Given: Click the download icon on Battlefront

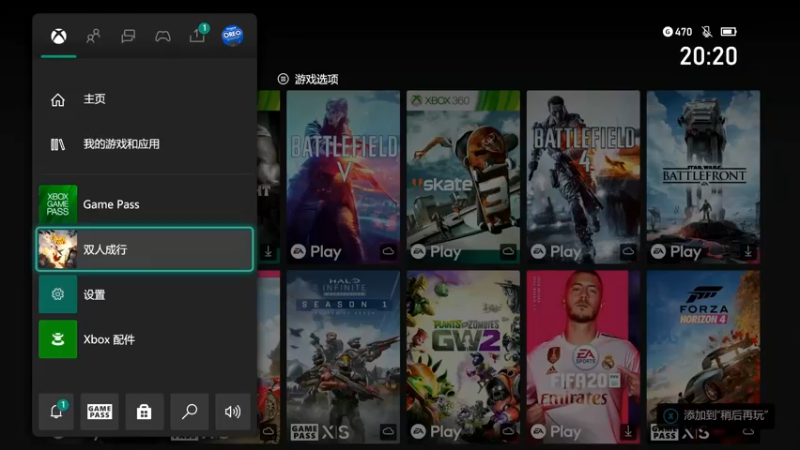Looking at the screenshot, I should pos(748,252).
